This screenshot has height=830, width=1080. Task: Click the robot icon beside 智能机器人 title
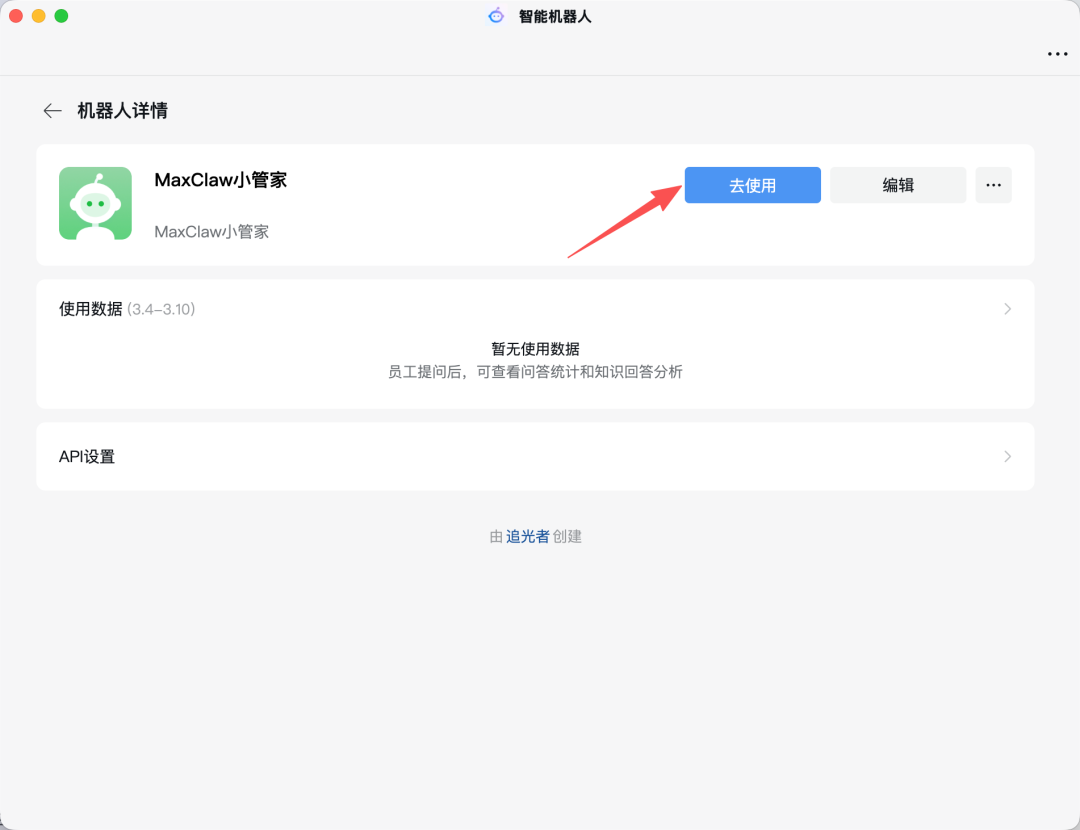495,15
